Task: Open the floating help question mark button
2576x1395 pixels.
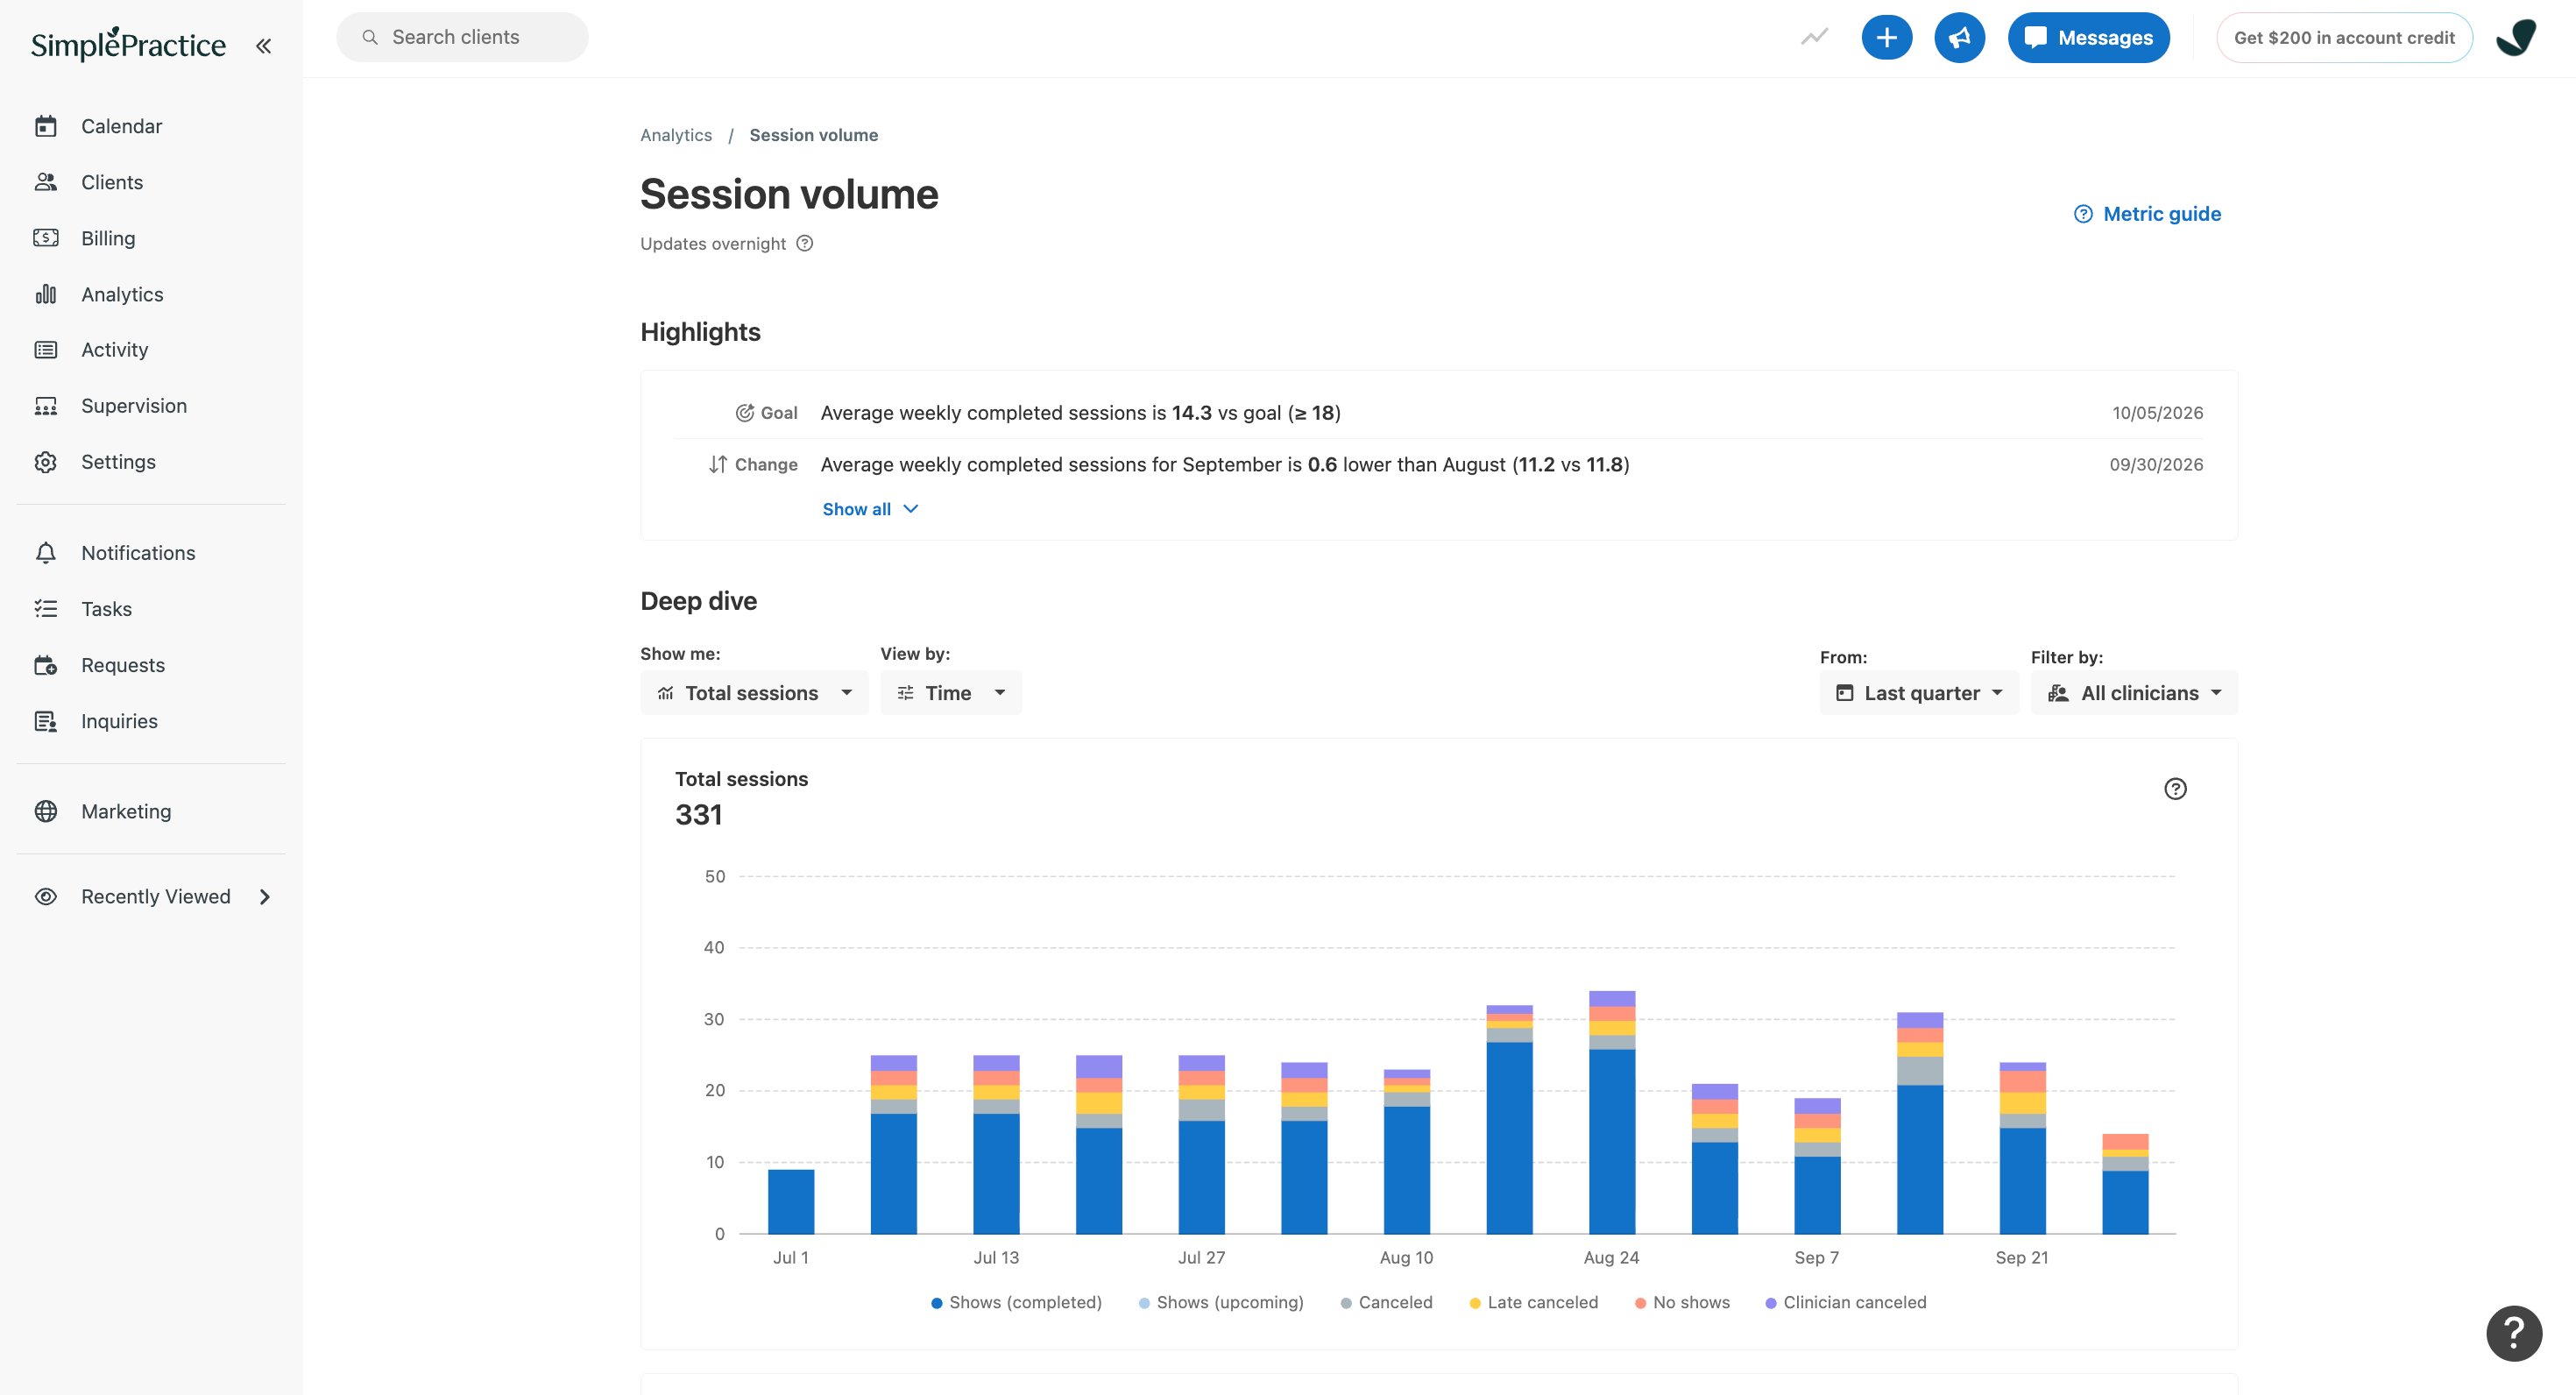Action: click(2513, 1333)
